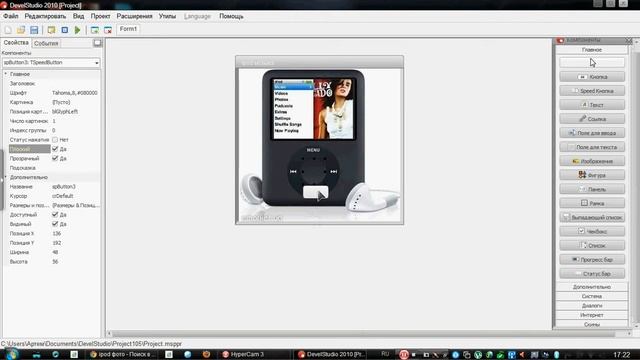Open the Помощь menu

[231, 16]
